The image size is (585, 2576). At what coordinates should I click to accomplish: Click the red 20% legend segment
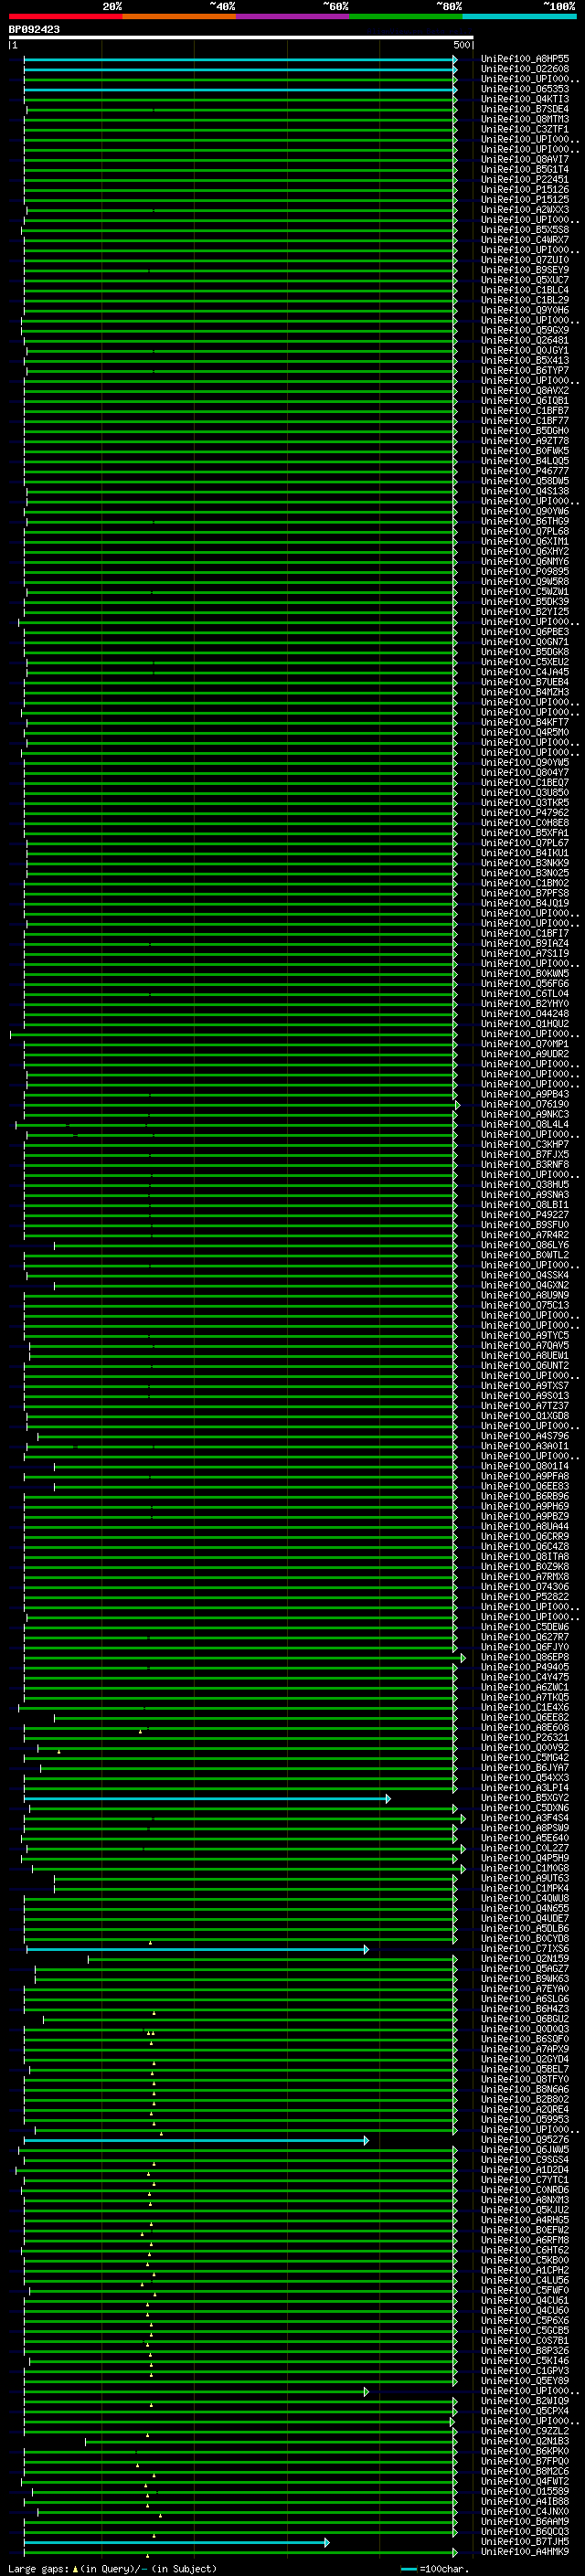point(65,16)
